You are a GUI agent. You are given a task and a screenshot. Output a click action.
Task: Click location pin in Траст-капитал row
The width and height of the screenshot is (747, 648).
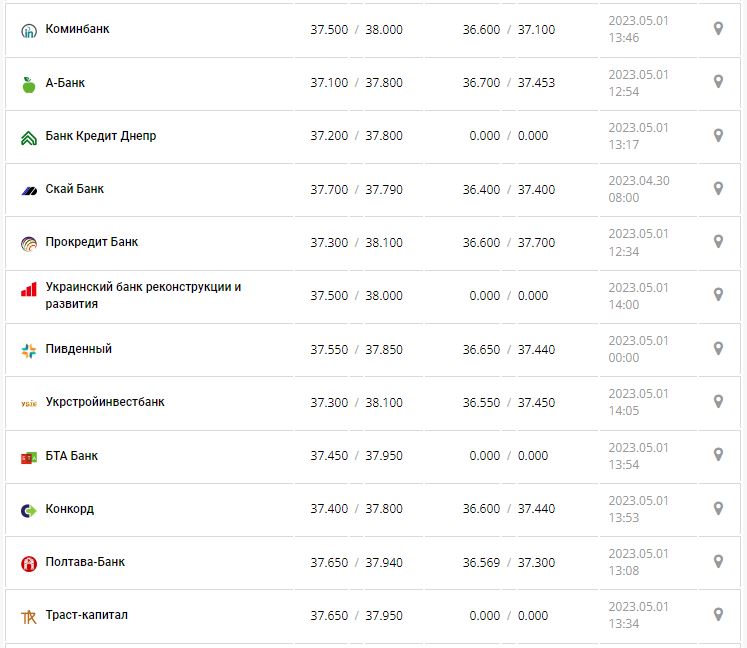718,614
